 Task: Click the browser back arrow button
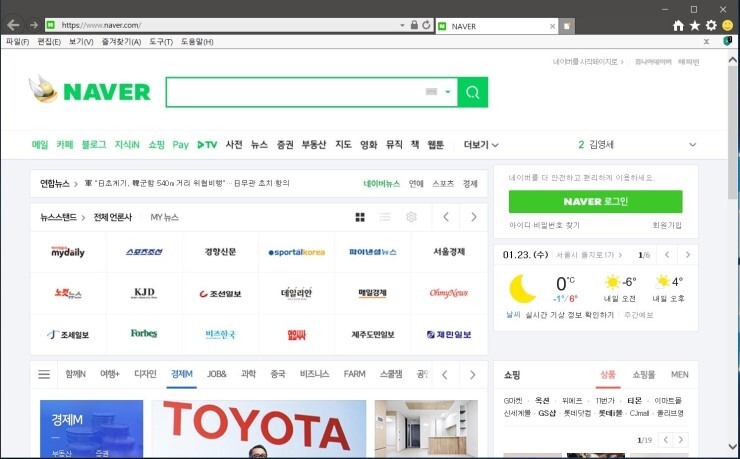(13, 25)
